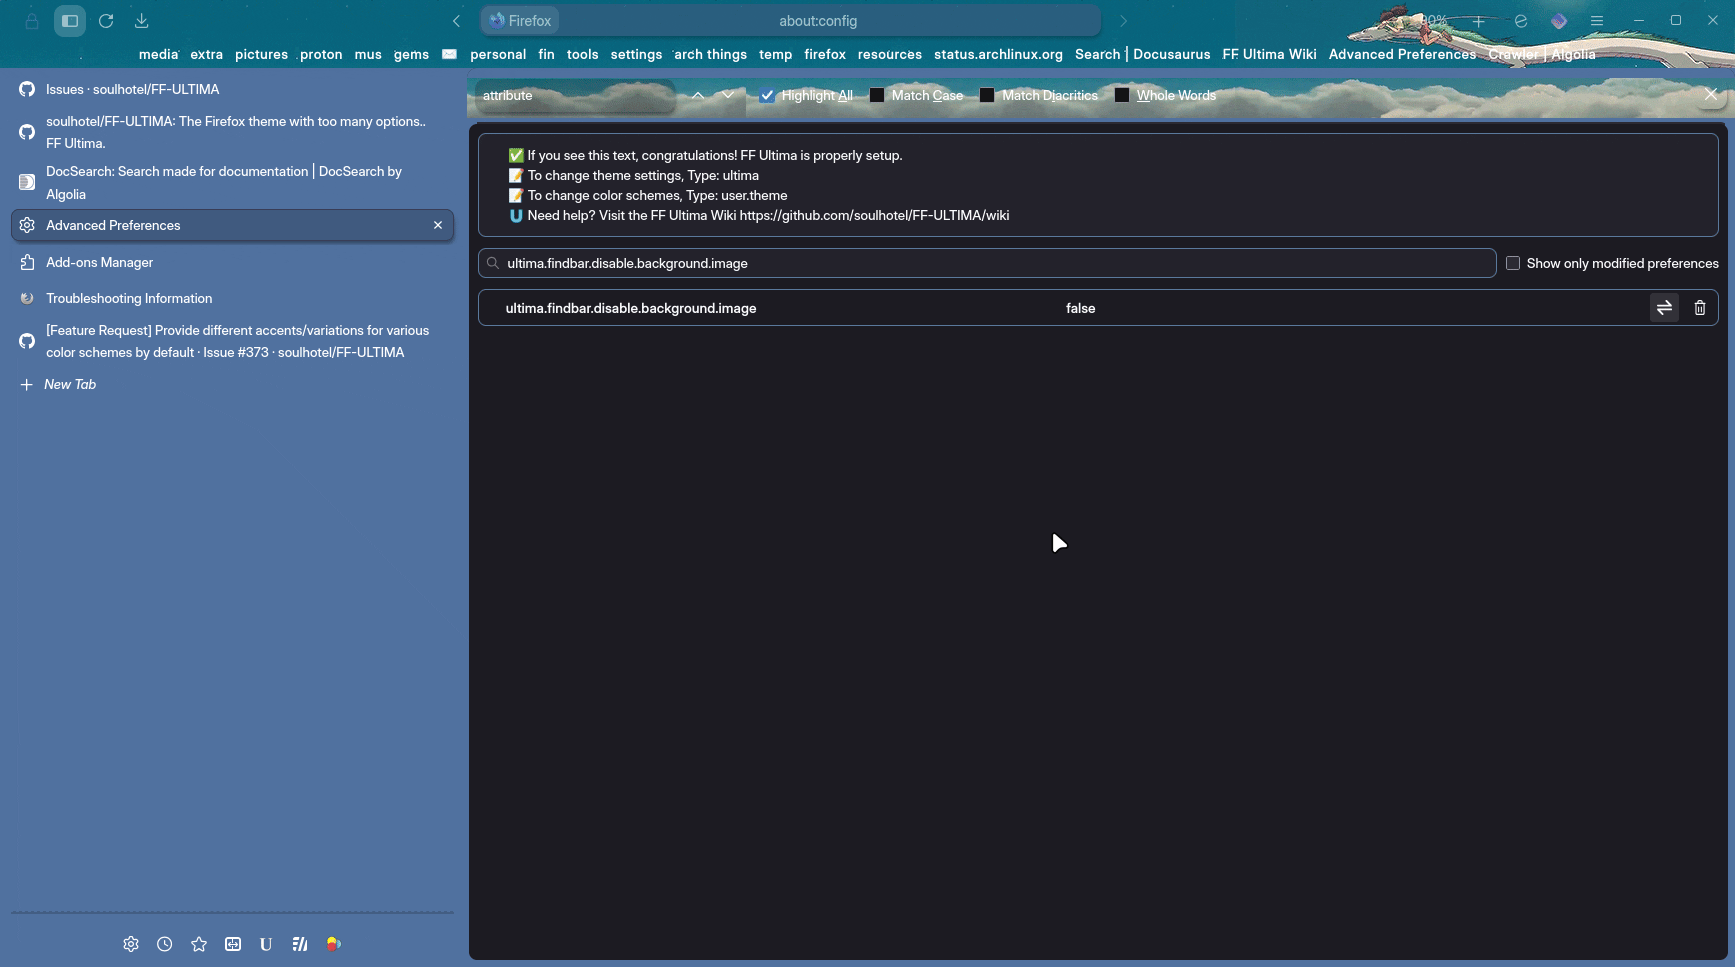Screen dimensions: 1735x967
Task: Open bookmarks star icon in sidebar footer
Action: click(199, 944)
